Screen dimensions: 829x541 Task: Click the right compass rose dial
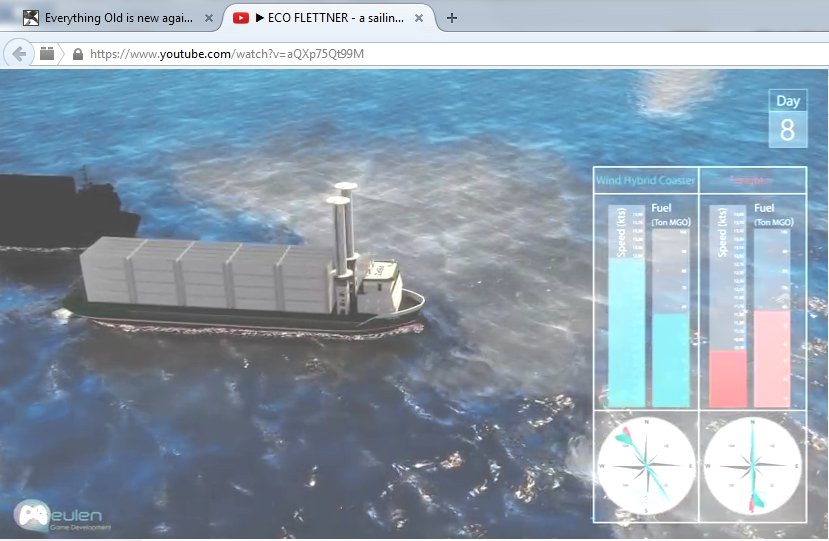click(751, 467)
